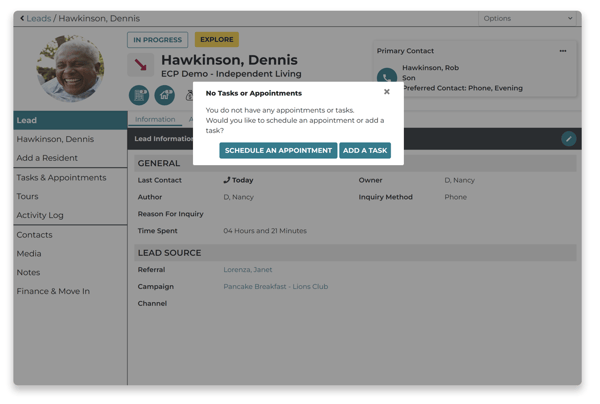Viewport: 600px width, 404px height.
Task: Click the Hawkinson, Dennis page heading
Action: click(x=229, y=60)
